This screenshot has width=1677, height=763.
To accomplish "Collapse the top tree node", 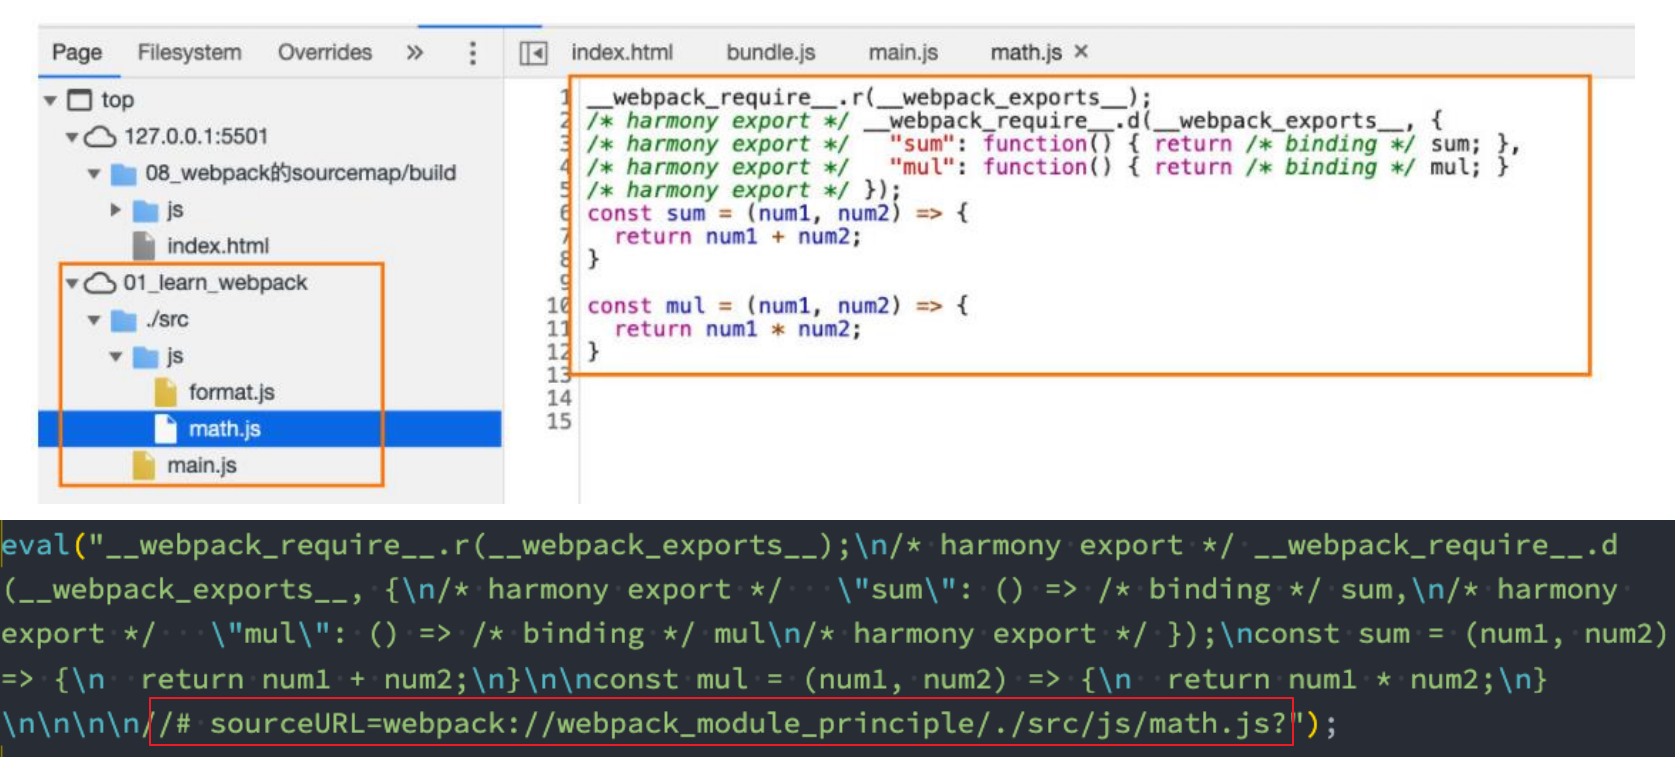I will coord(50,100).
